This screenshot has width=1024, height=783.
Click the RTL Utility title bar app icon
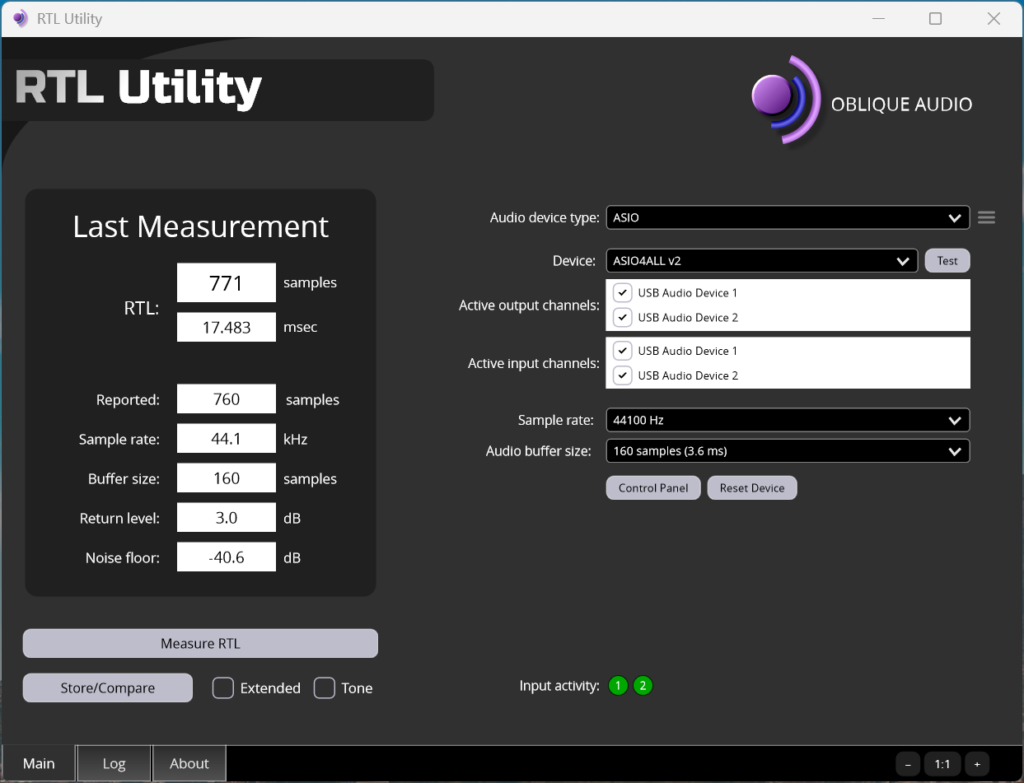(x=20, y=19)
